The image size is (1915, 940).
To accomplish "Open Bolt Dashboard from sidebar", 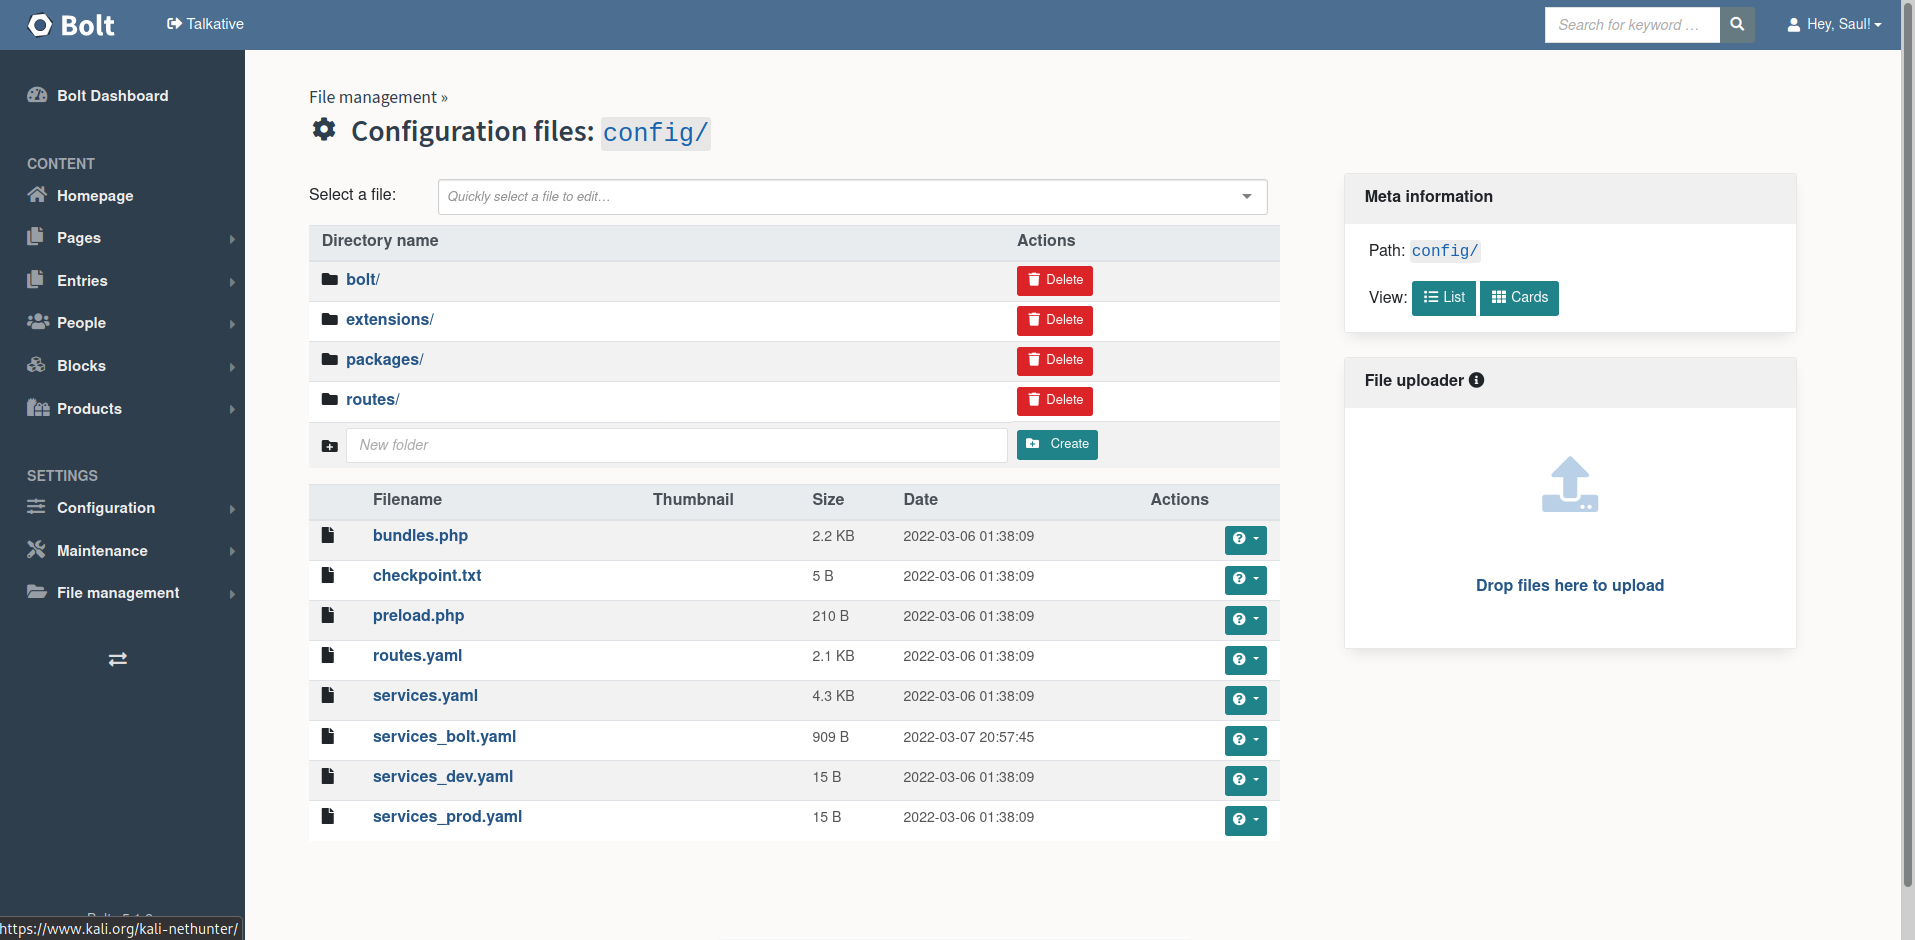I will [x=112, y=96].
